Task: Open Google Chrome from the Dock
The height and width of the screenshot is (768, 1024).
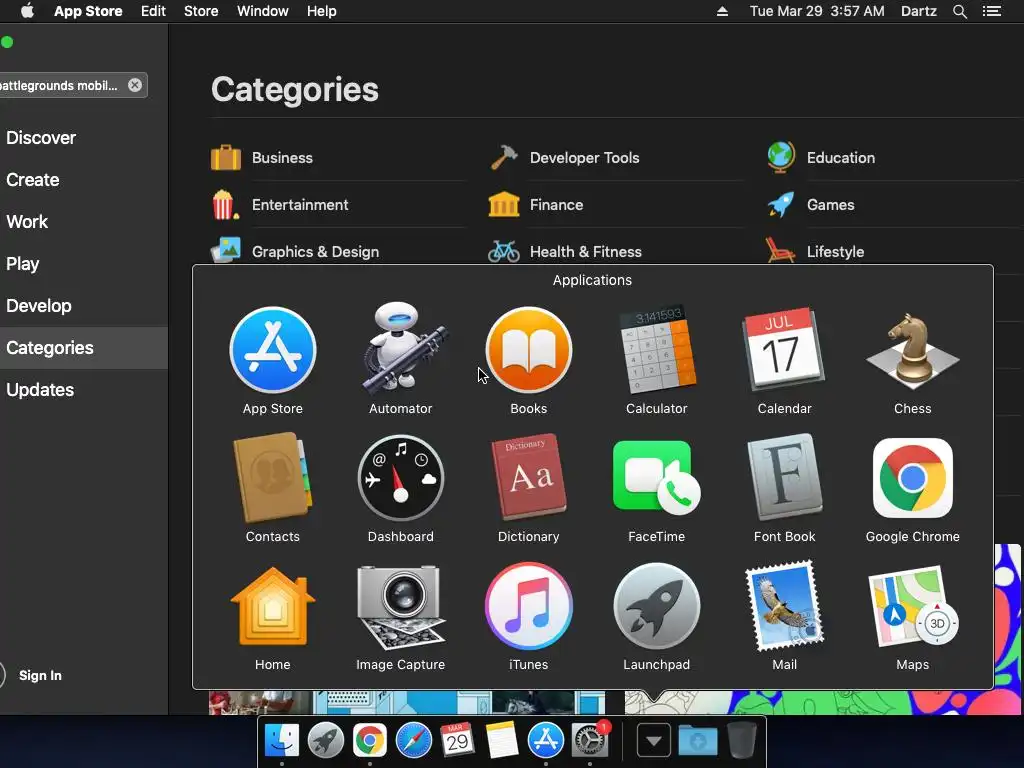Action: [370, 741]
